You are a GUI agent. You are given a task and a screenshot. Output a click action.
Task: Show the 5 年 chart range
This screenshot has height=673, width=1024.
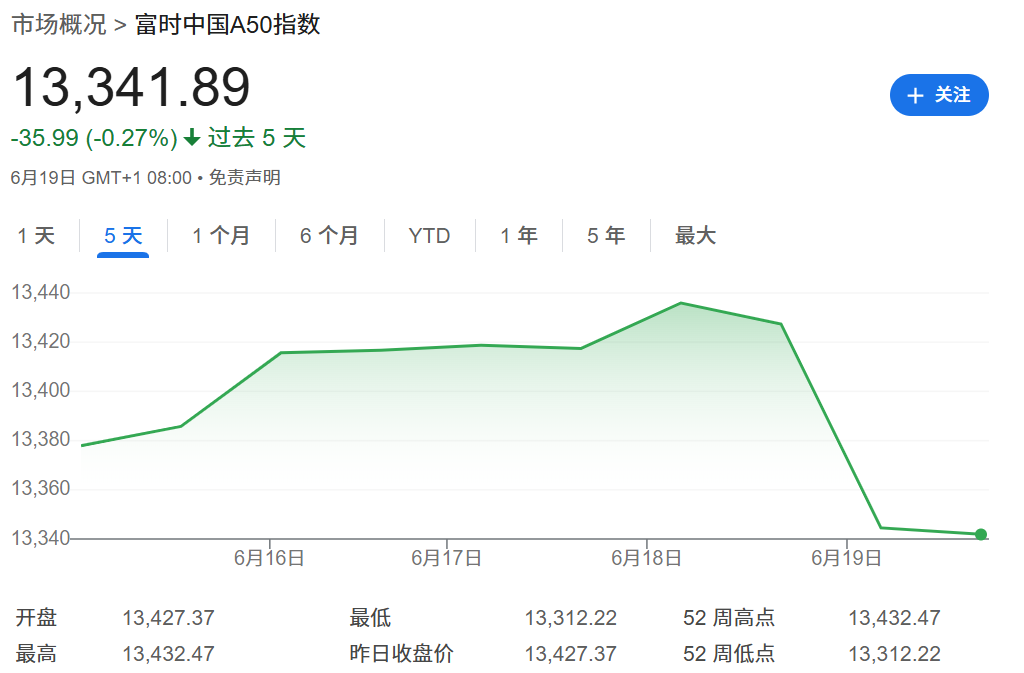point(606,236)
